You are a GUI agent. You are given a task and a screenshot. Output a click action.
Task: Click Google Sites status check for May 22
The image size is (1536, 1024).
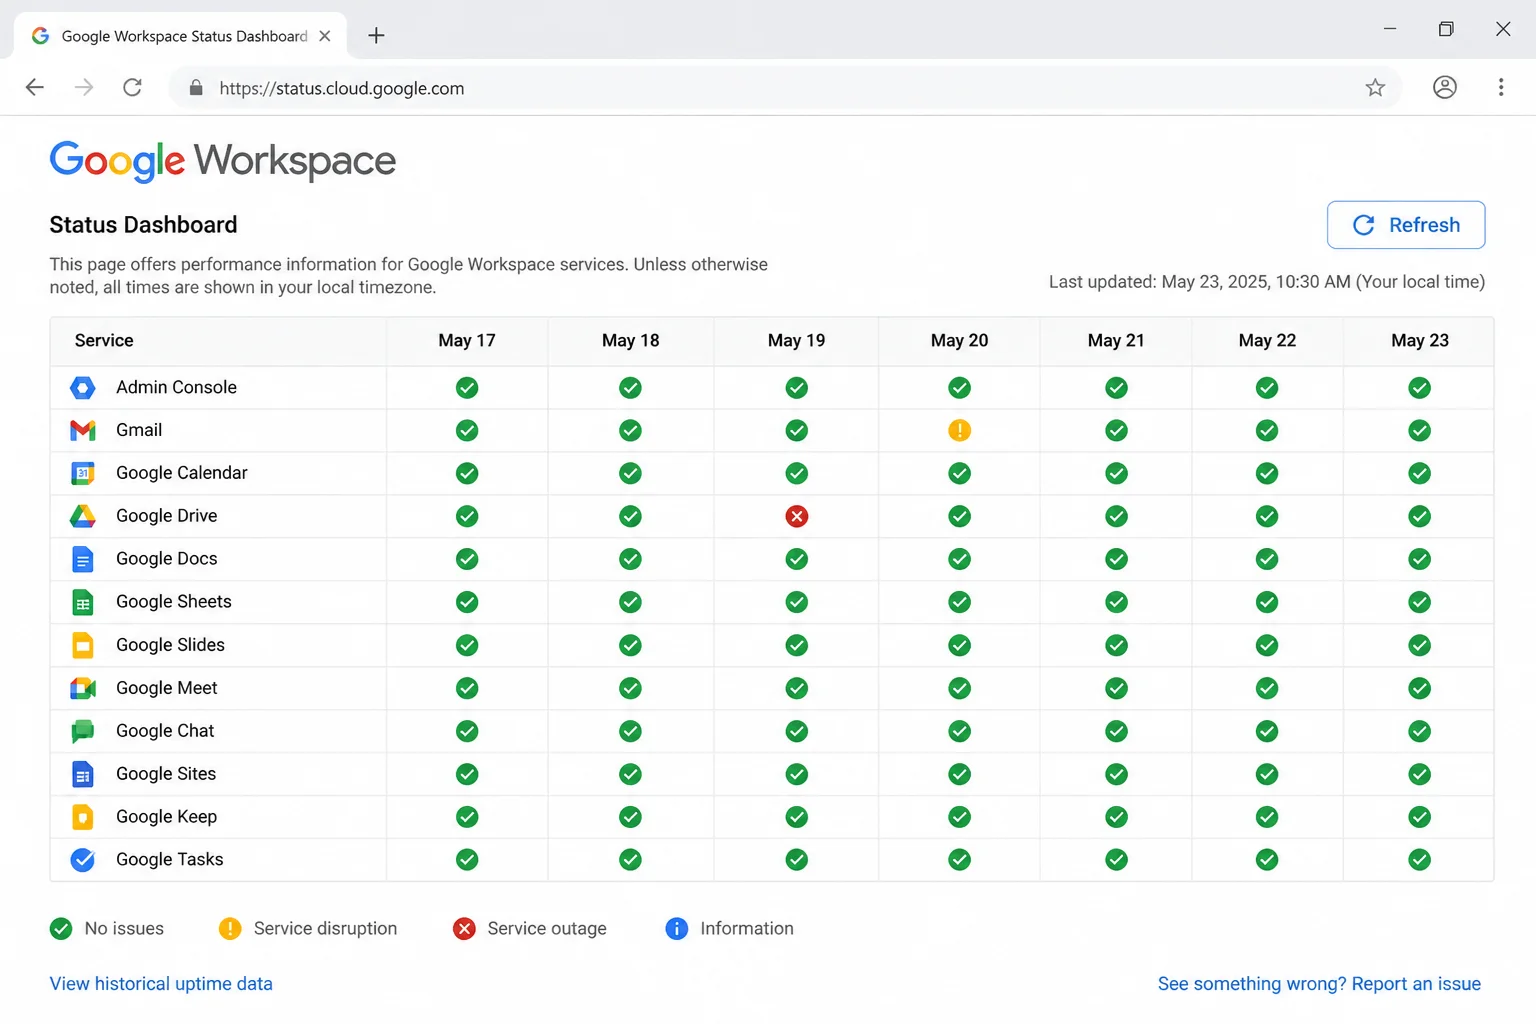click(1267, 774)
